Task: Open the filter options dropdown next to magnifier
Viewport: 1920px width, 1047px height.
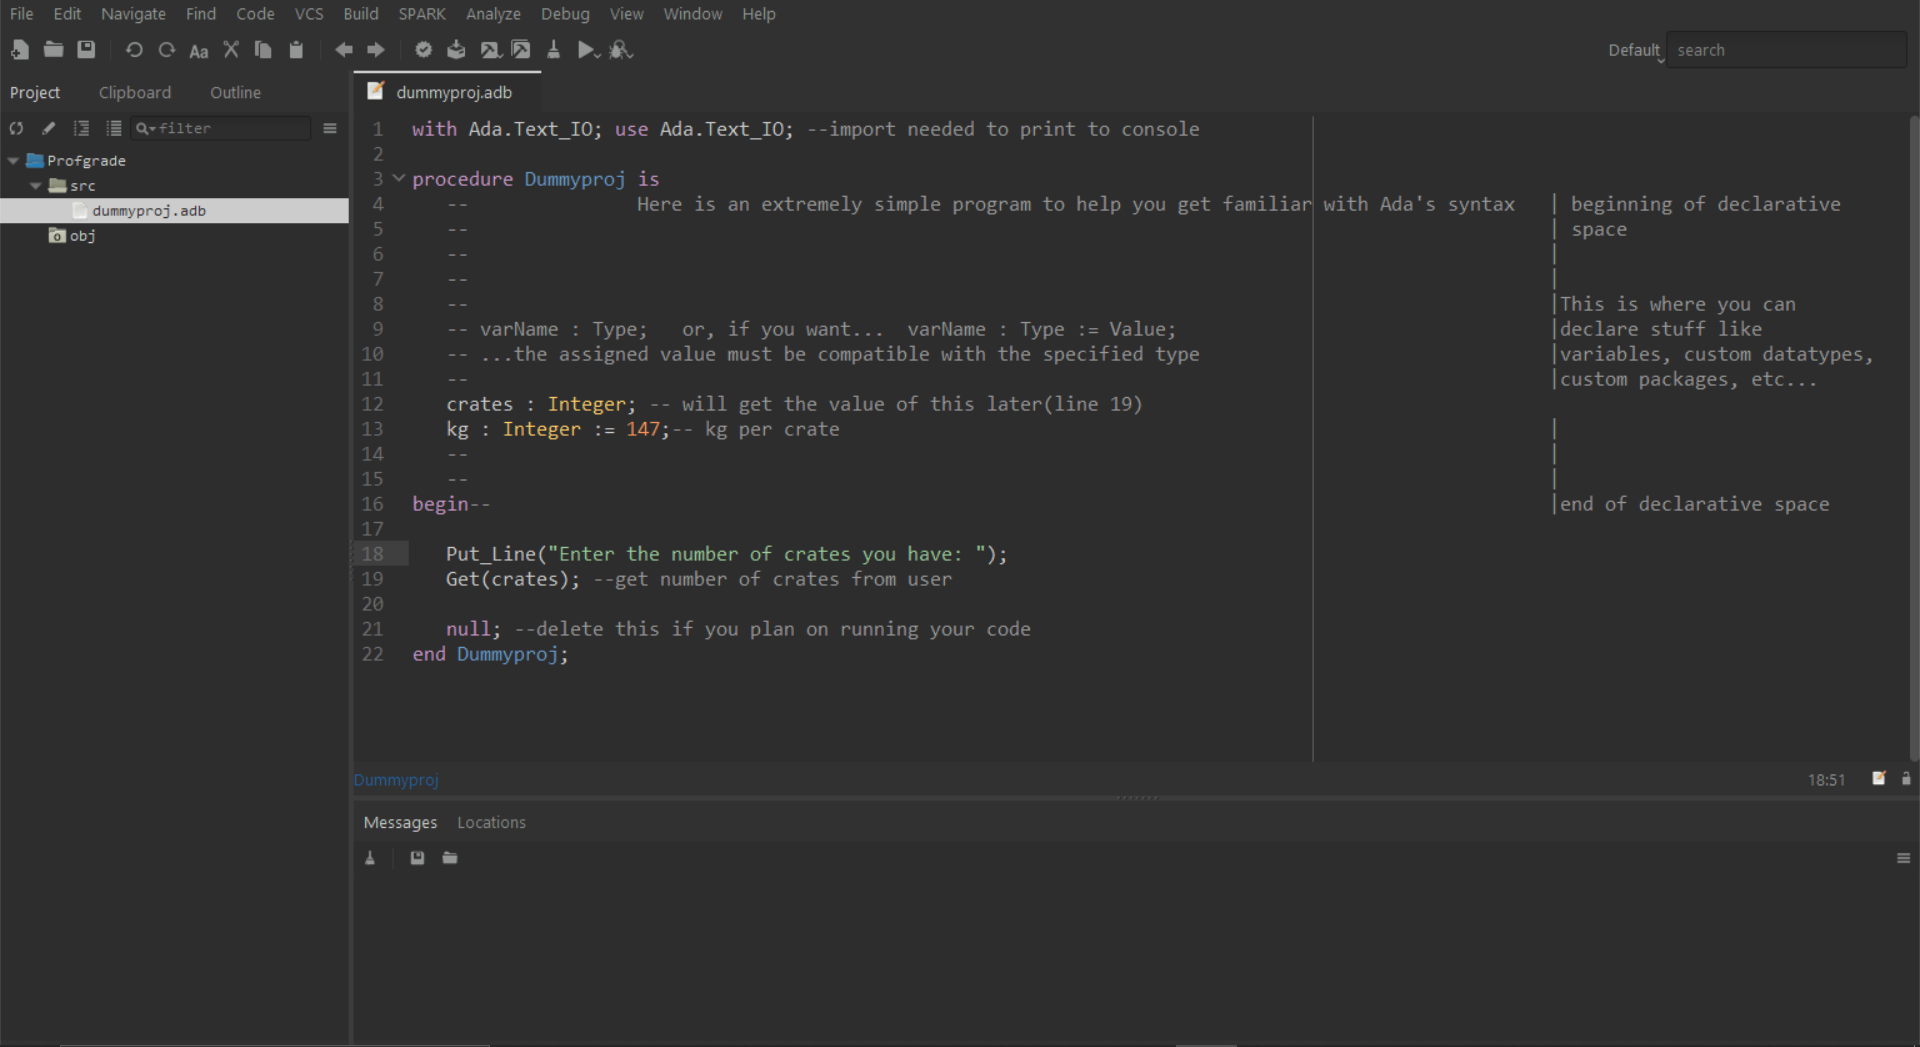Action: click(x=146, y=128)
